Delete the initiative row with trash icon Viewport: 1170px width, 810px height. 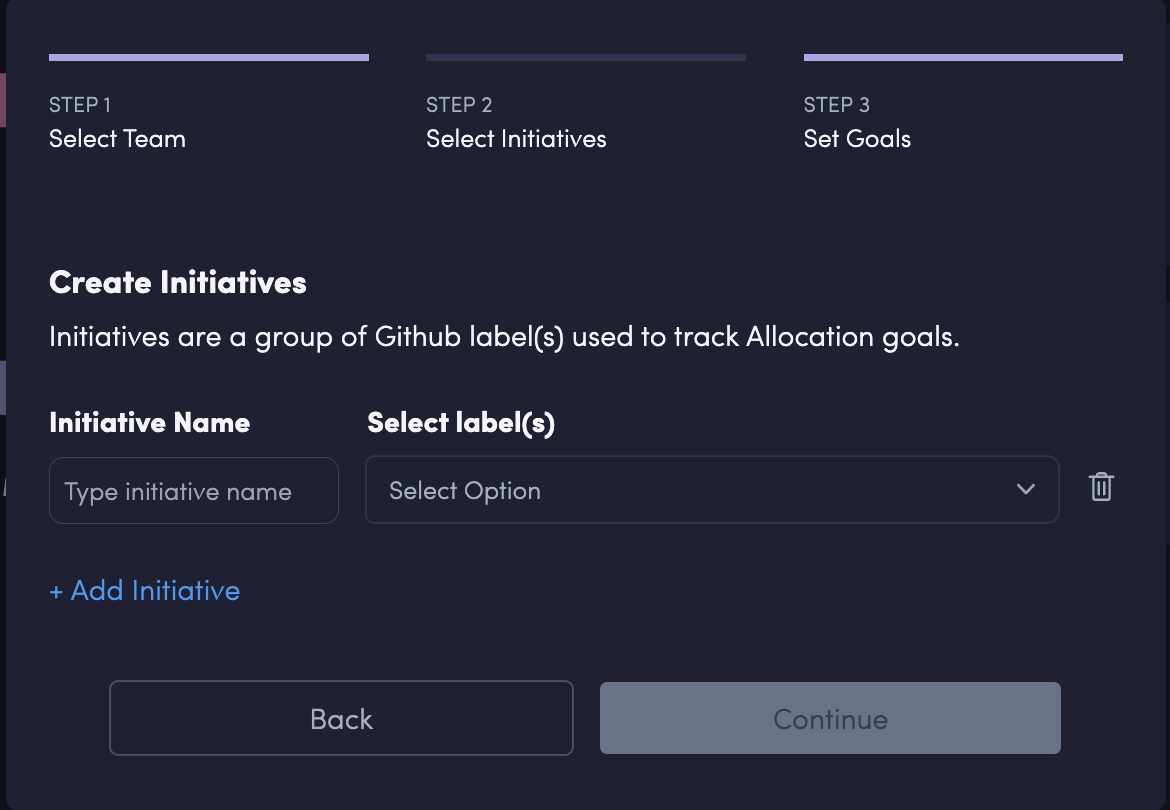click(x=1101, y=487)
